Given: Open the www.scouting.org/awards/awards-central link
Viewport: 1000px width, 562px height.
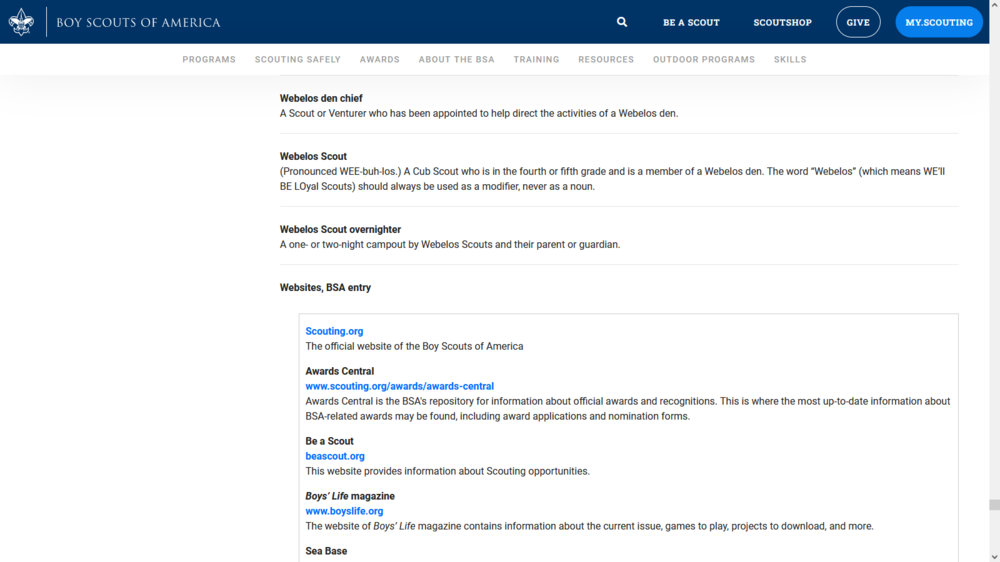Looking at the screenshot, I should [x=399, y=386].
